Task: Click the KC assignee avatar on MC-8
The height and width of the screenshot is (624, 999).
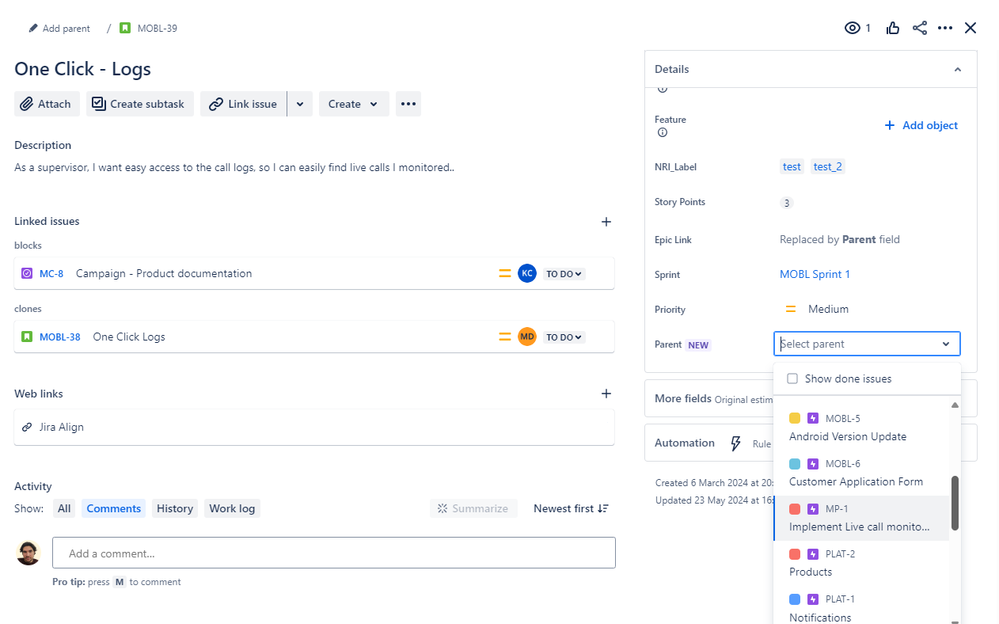Action: (x=527, y=273)
